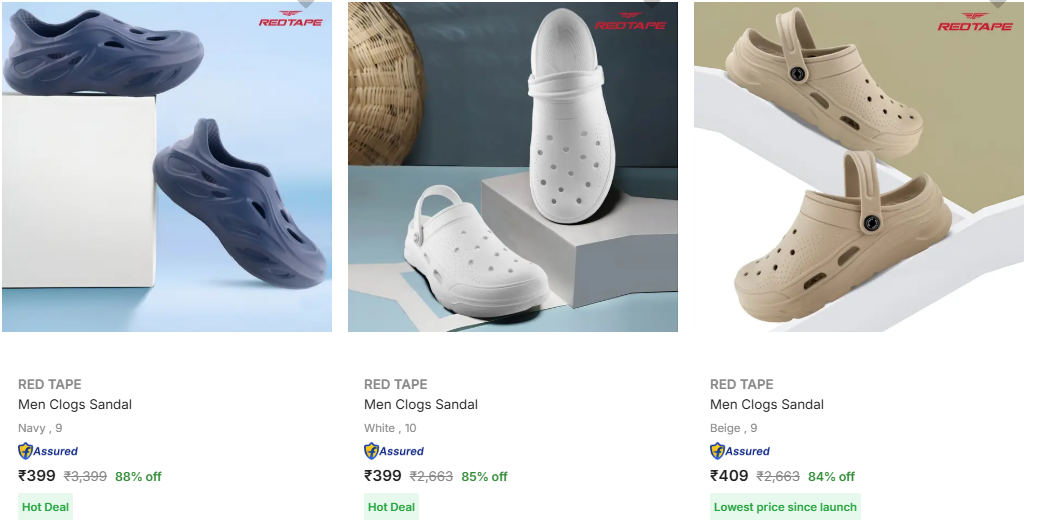
Task: Click RED TAPE brand name above Navy listing
Action: (50, 384)
